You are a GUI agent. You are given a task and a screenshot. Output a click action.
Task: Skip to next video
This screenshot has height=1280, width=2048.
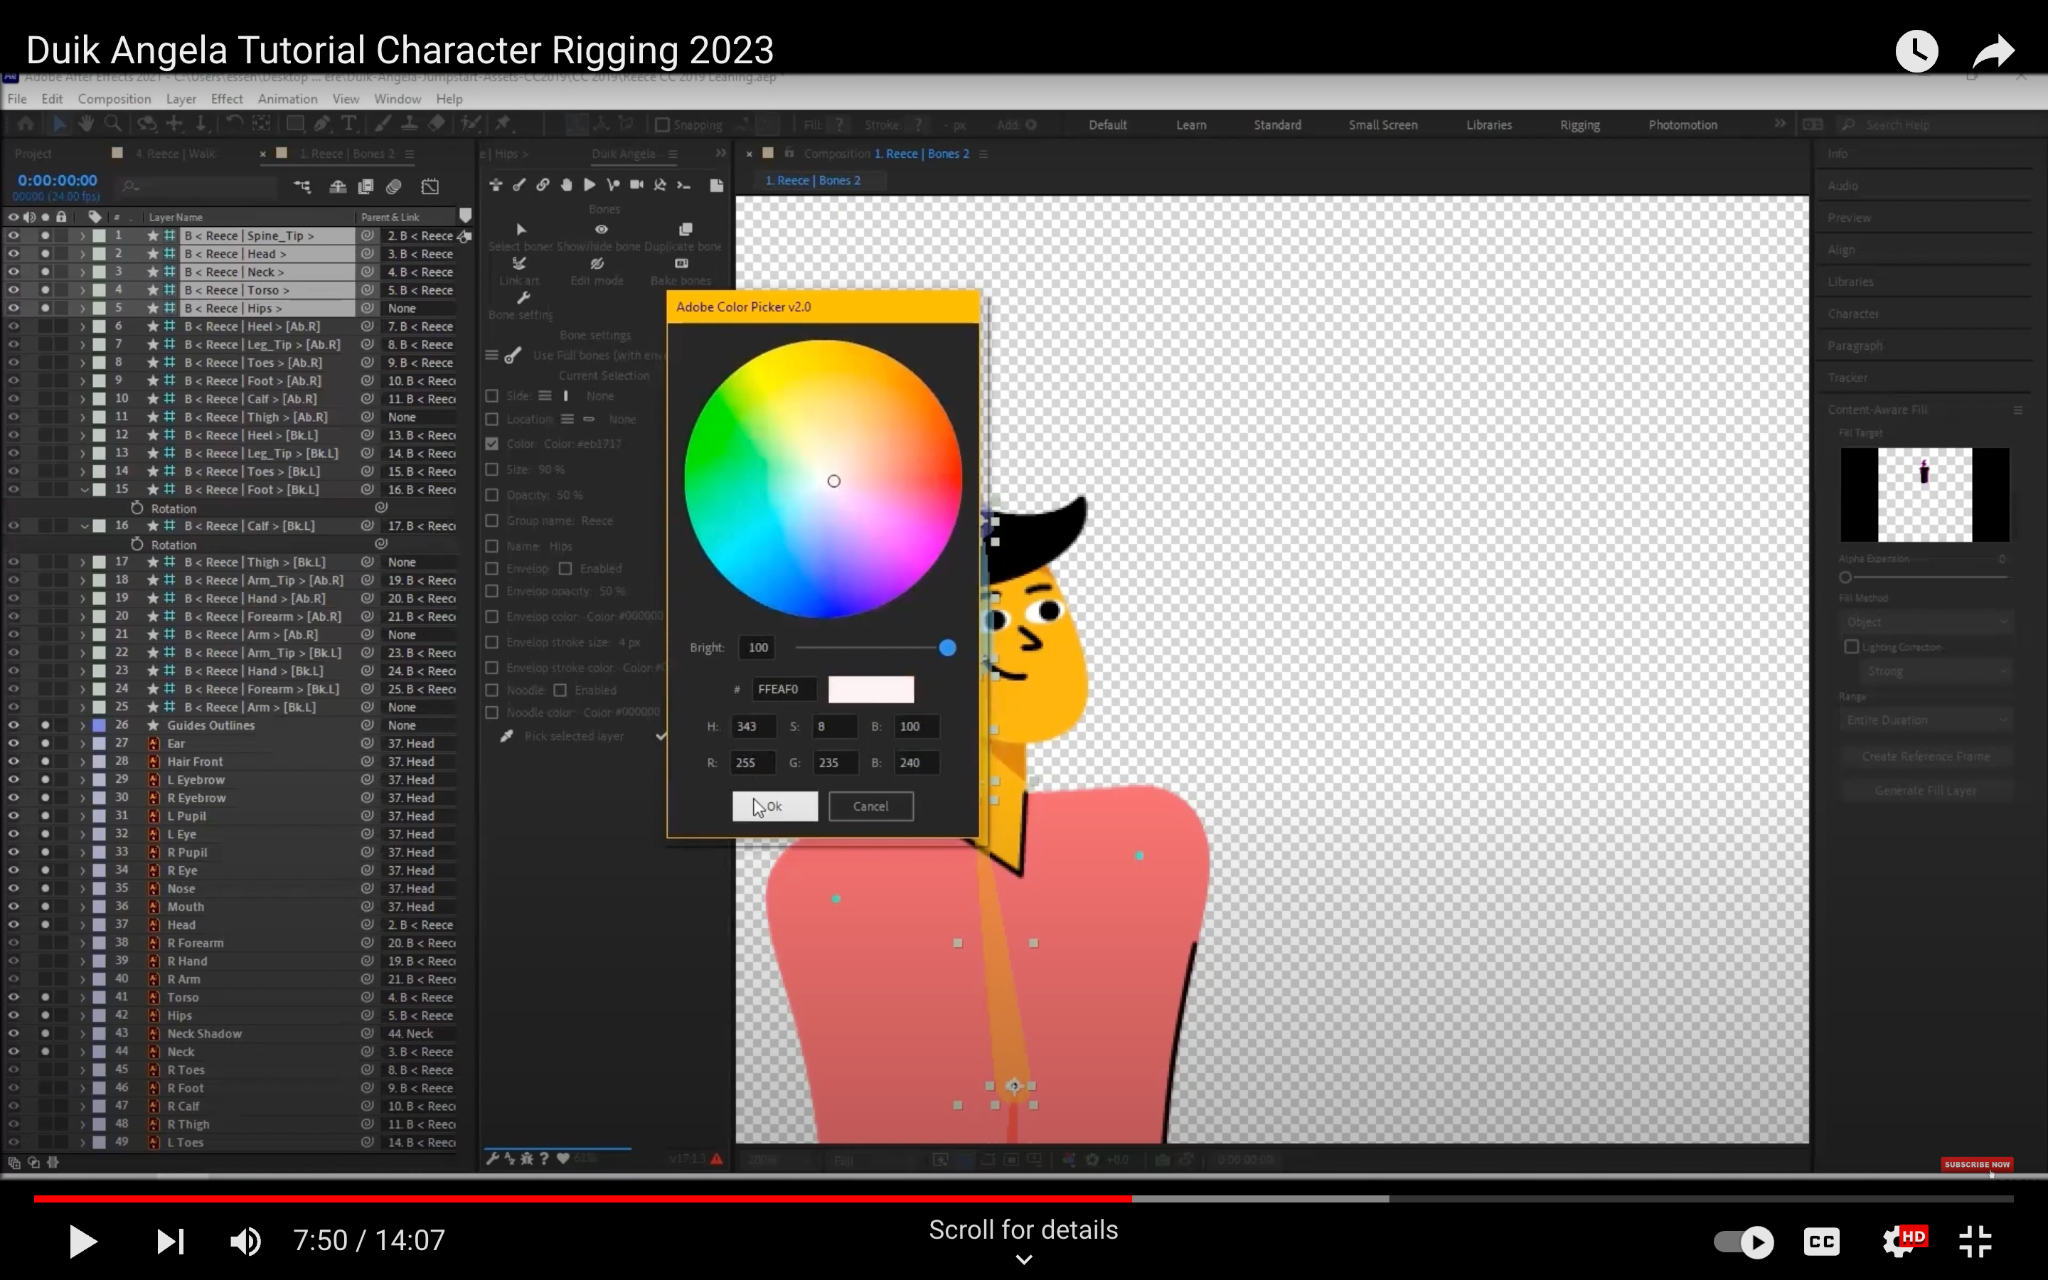(x=170, y=1242)
